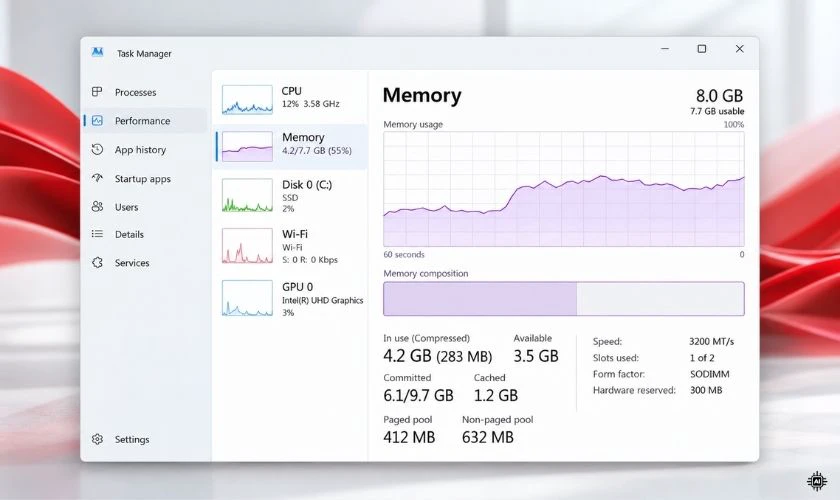Viewport: 840px width, 500px height.
Task: Click the CPU resource label
Action: coord(292,91)
